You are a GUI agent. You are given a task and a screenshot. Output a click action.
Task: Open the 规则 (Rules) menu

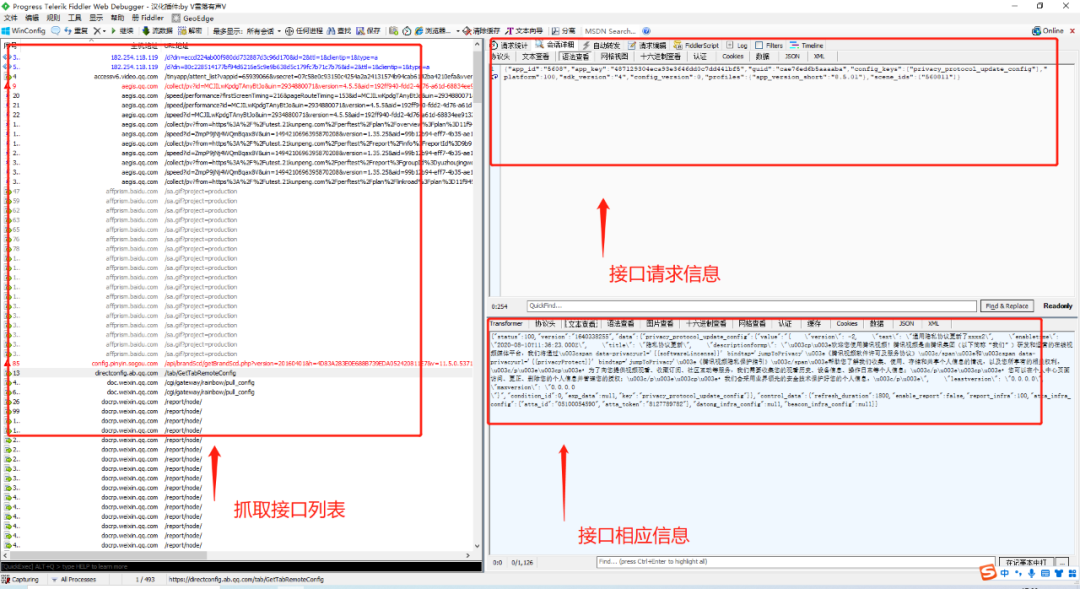(x=53, y=18)
